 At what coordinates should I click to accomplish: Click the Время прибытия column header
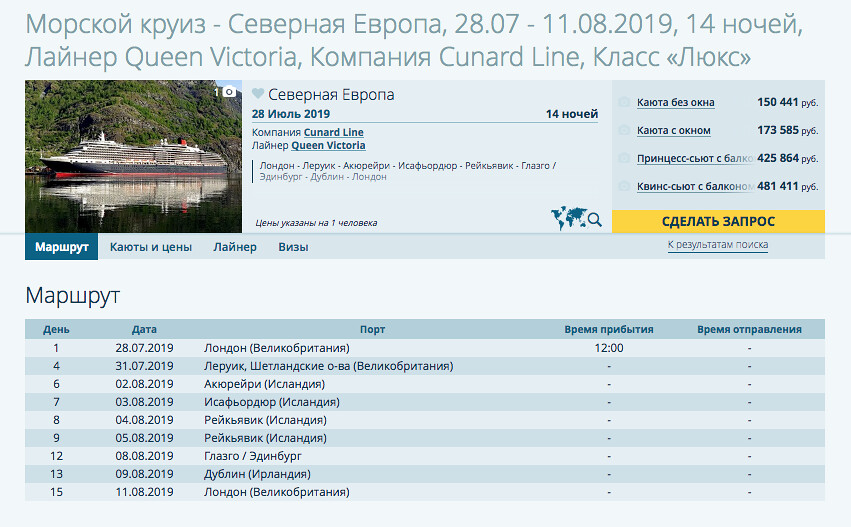[x=609, y=329]
